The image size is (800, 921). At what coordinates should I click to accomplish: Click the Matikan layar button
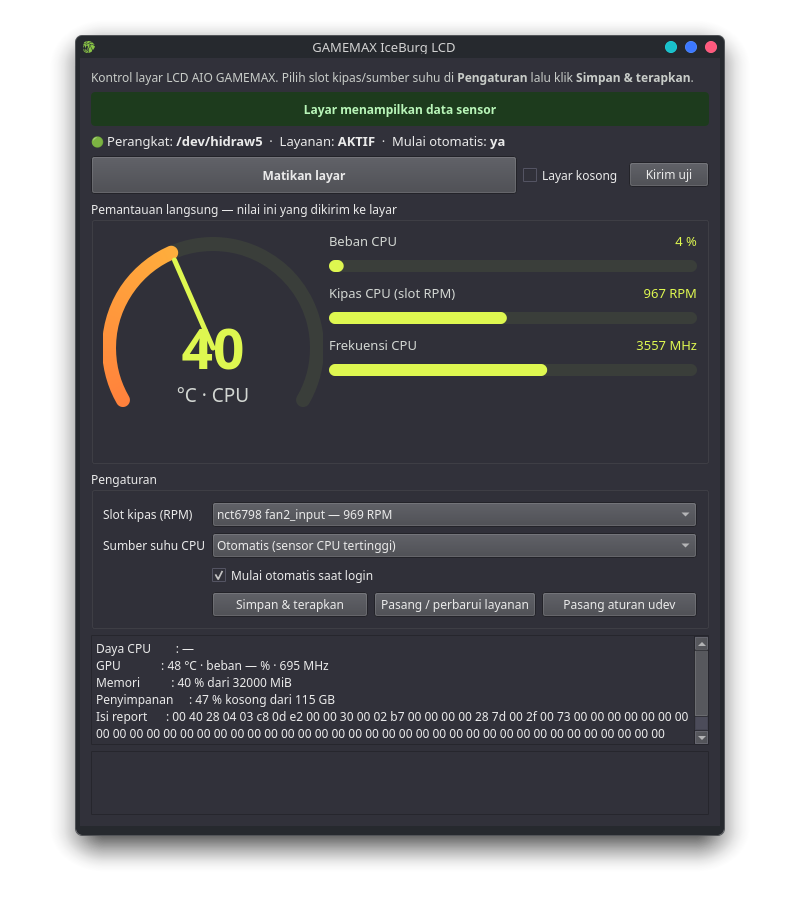(x=304, y=175)
